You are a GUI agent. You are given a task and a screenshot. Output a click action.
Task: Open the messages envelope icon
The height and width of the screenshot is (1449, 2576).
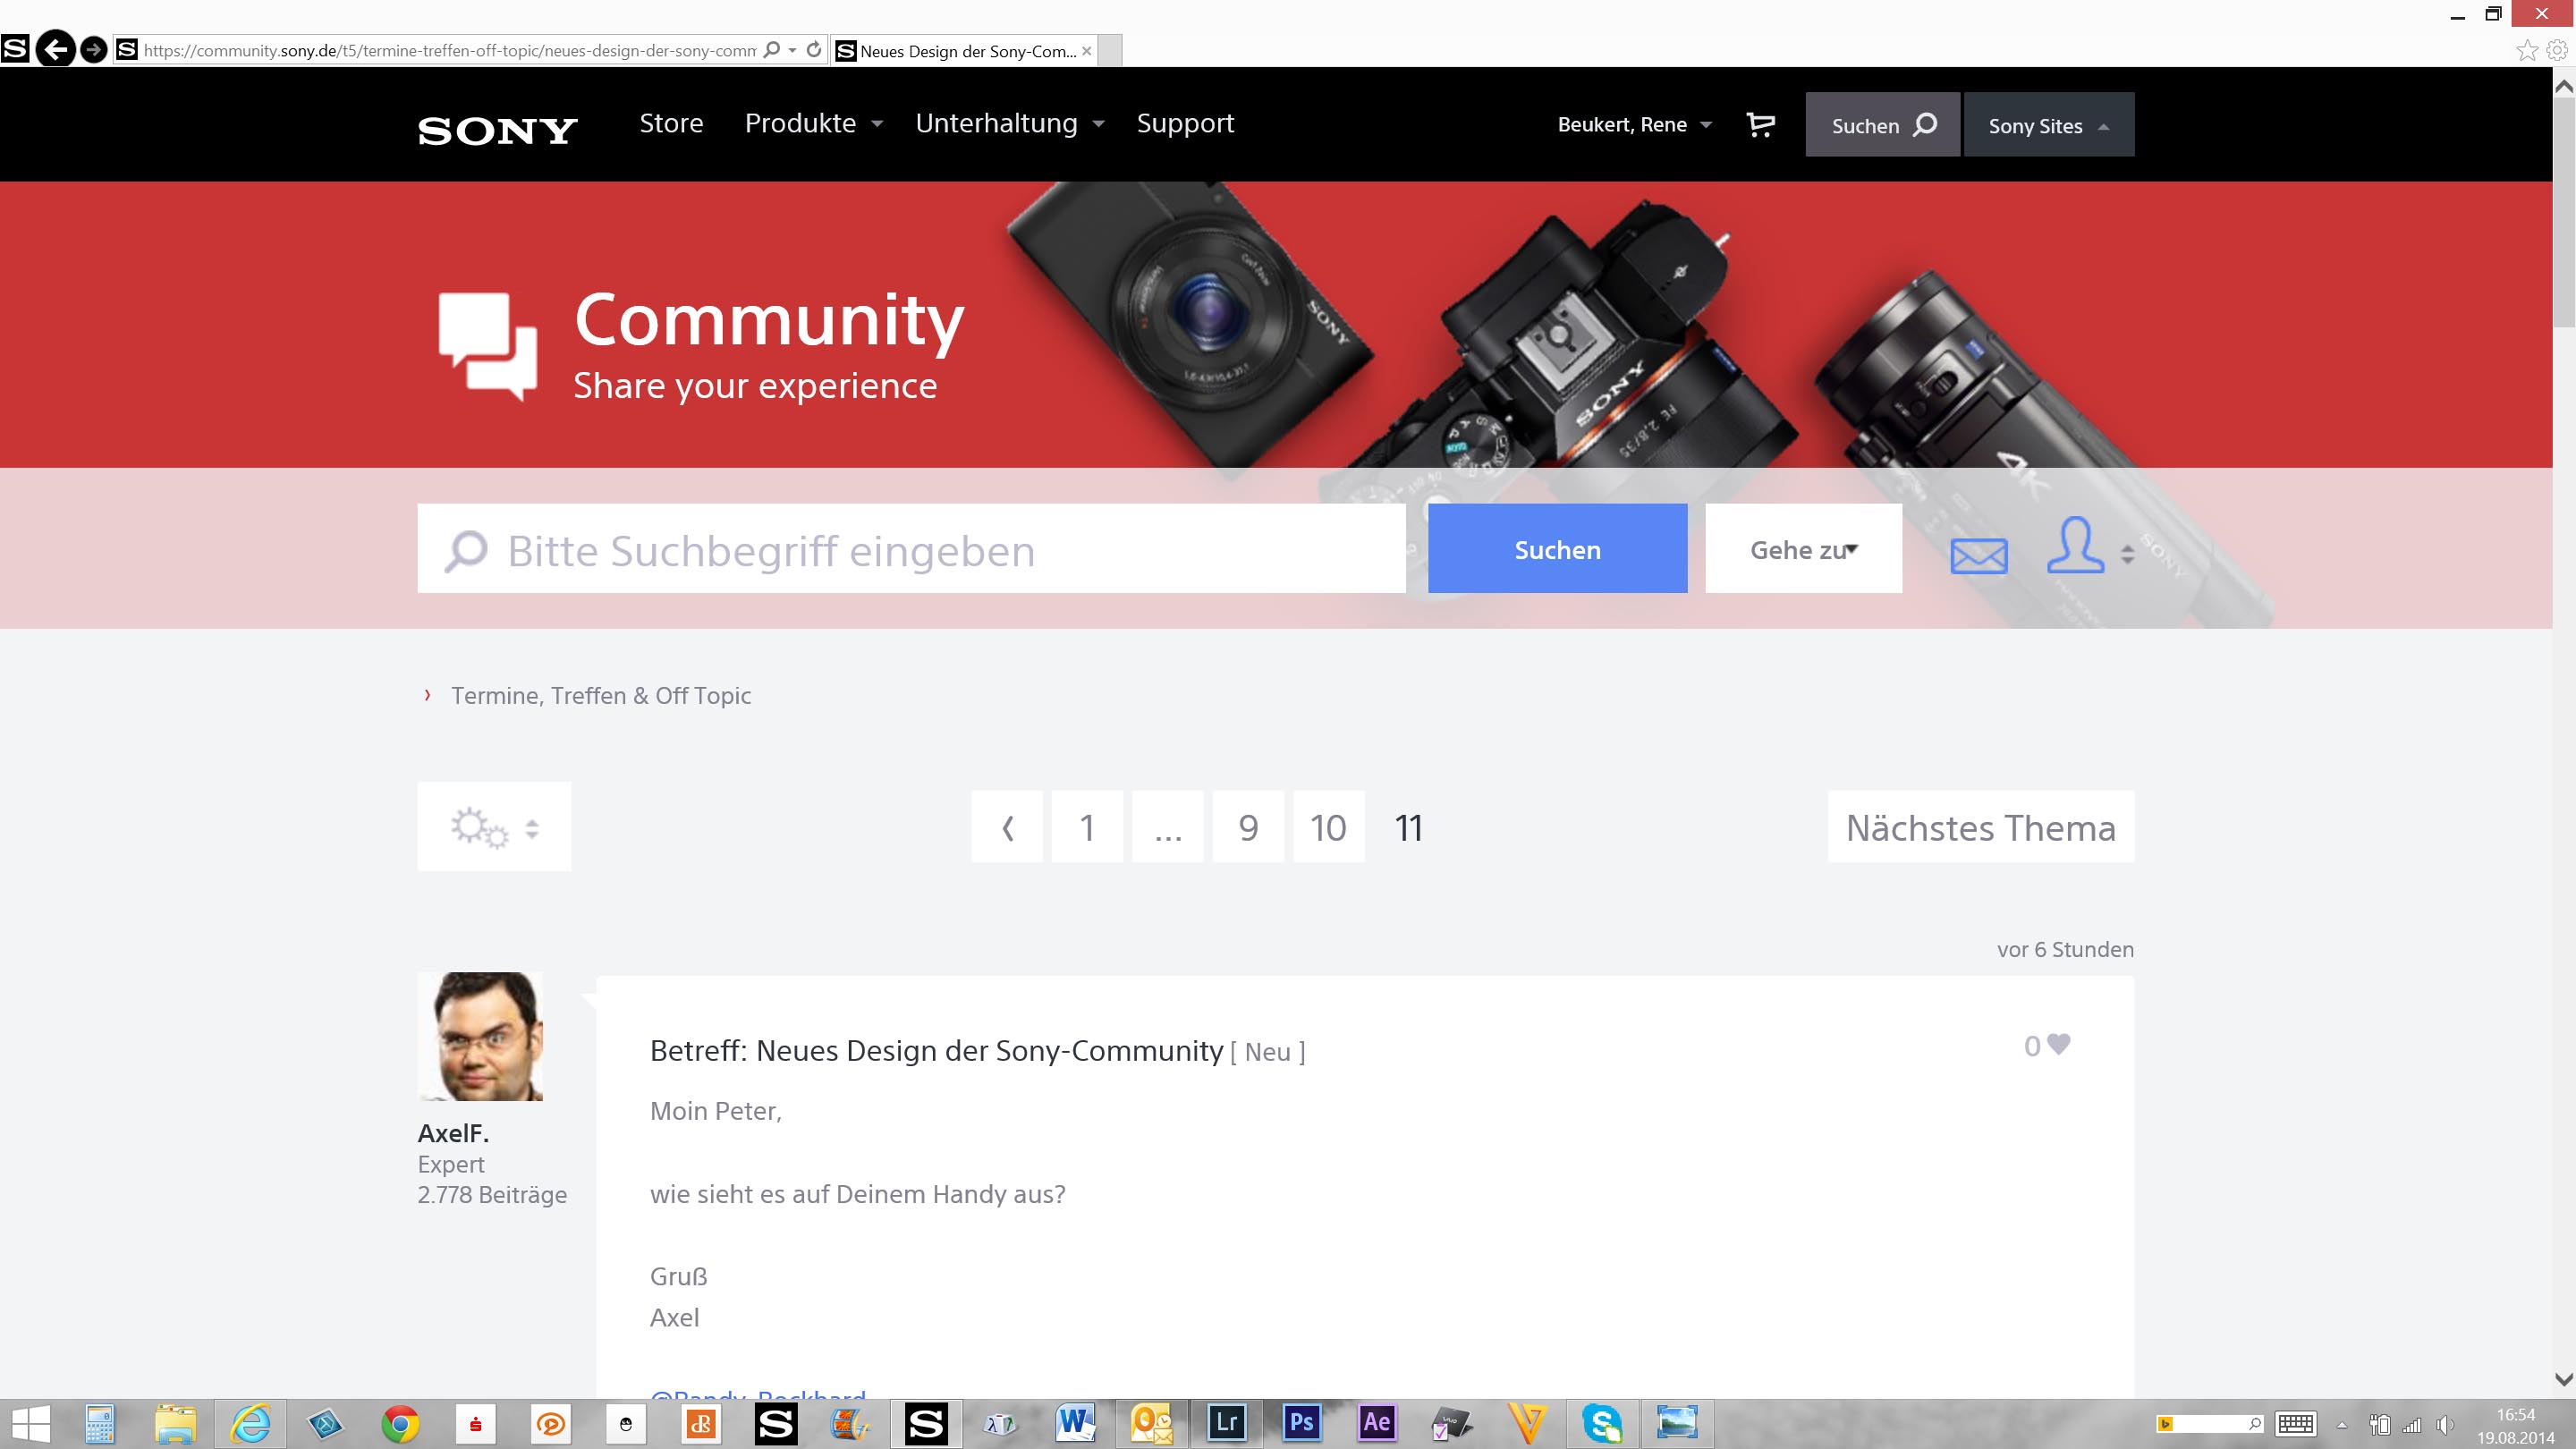tap(1978, 556)
